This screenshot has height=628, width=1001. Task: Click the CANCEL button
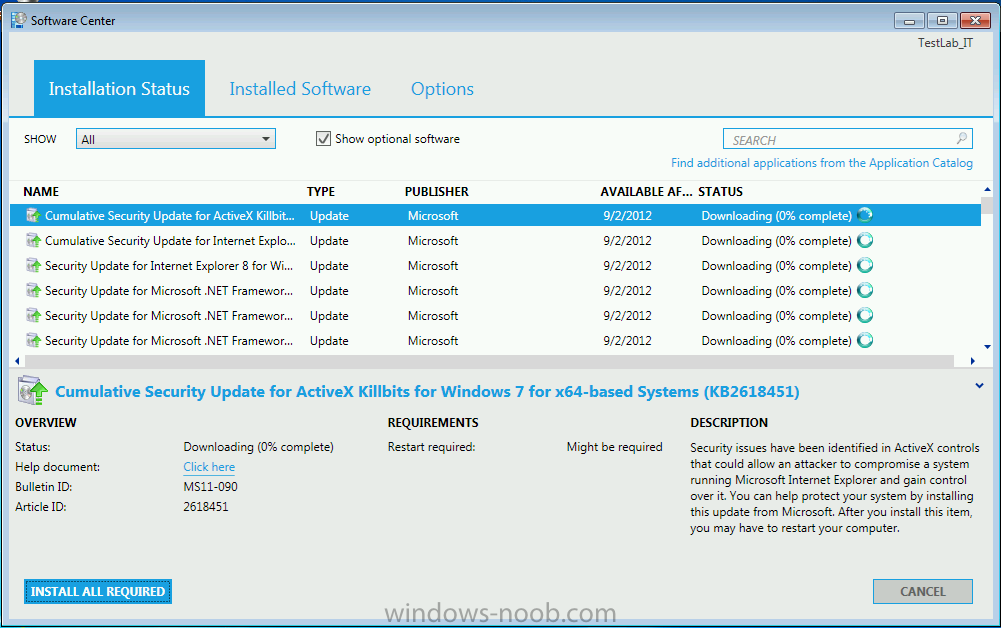[x=922, y=592]
